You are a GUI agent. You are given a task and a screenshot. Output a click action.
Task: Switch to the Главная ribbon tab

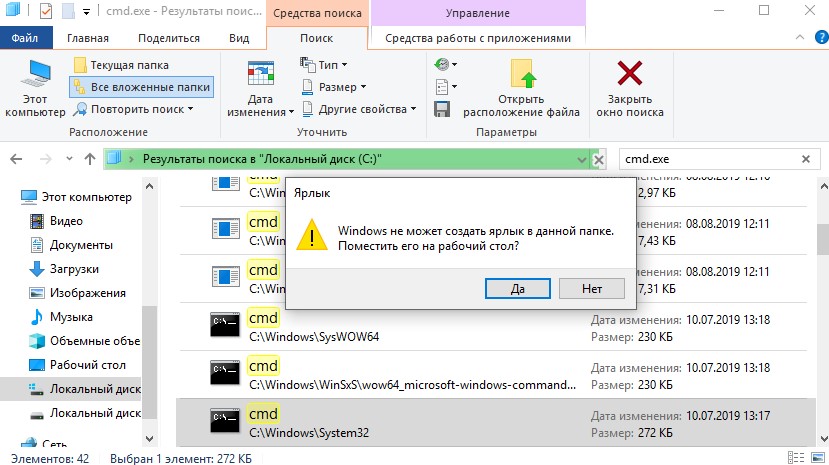pos(88,38)
